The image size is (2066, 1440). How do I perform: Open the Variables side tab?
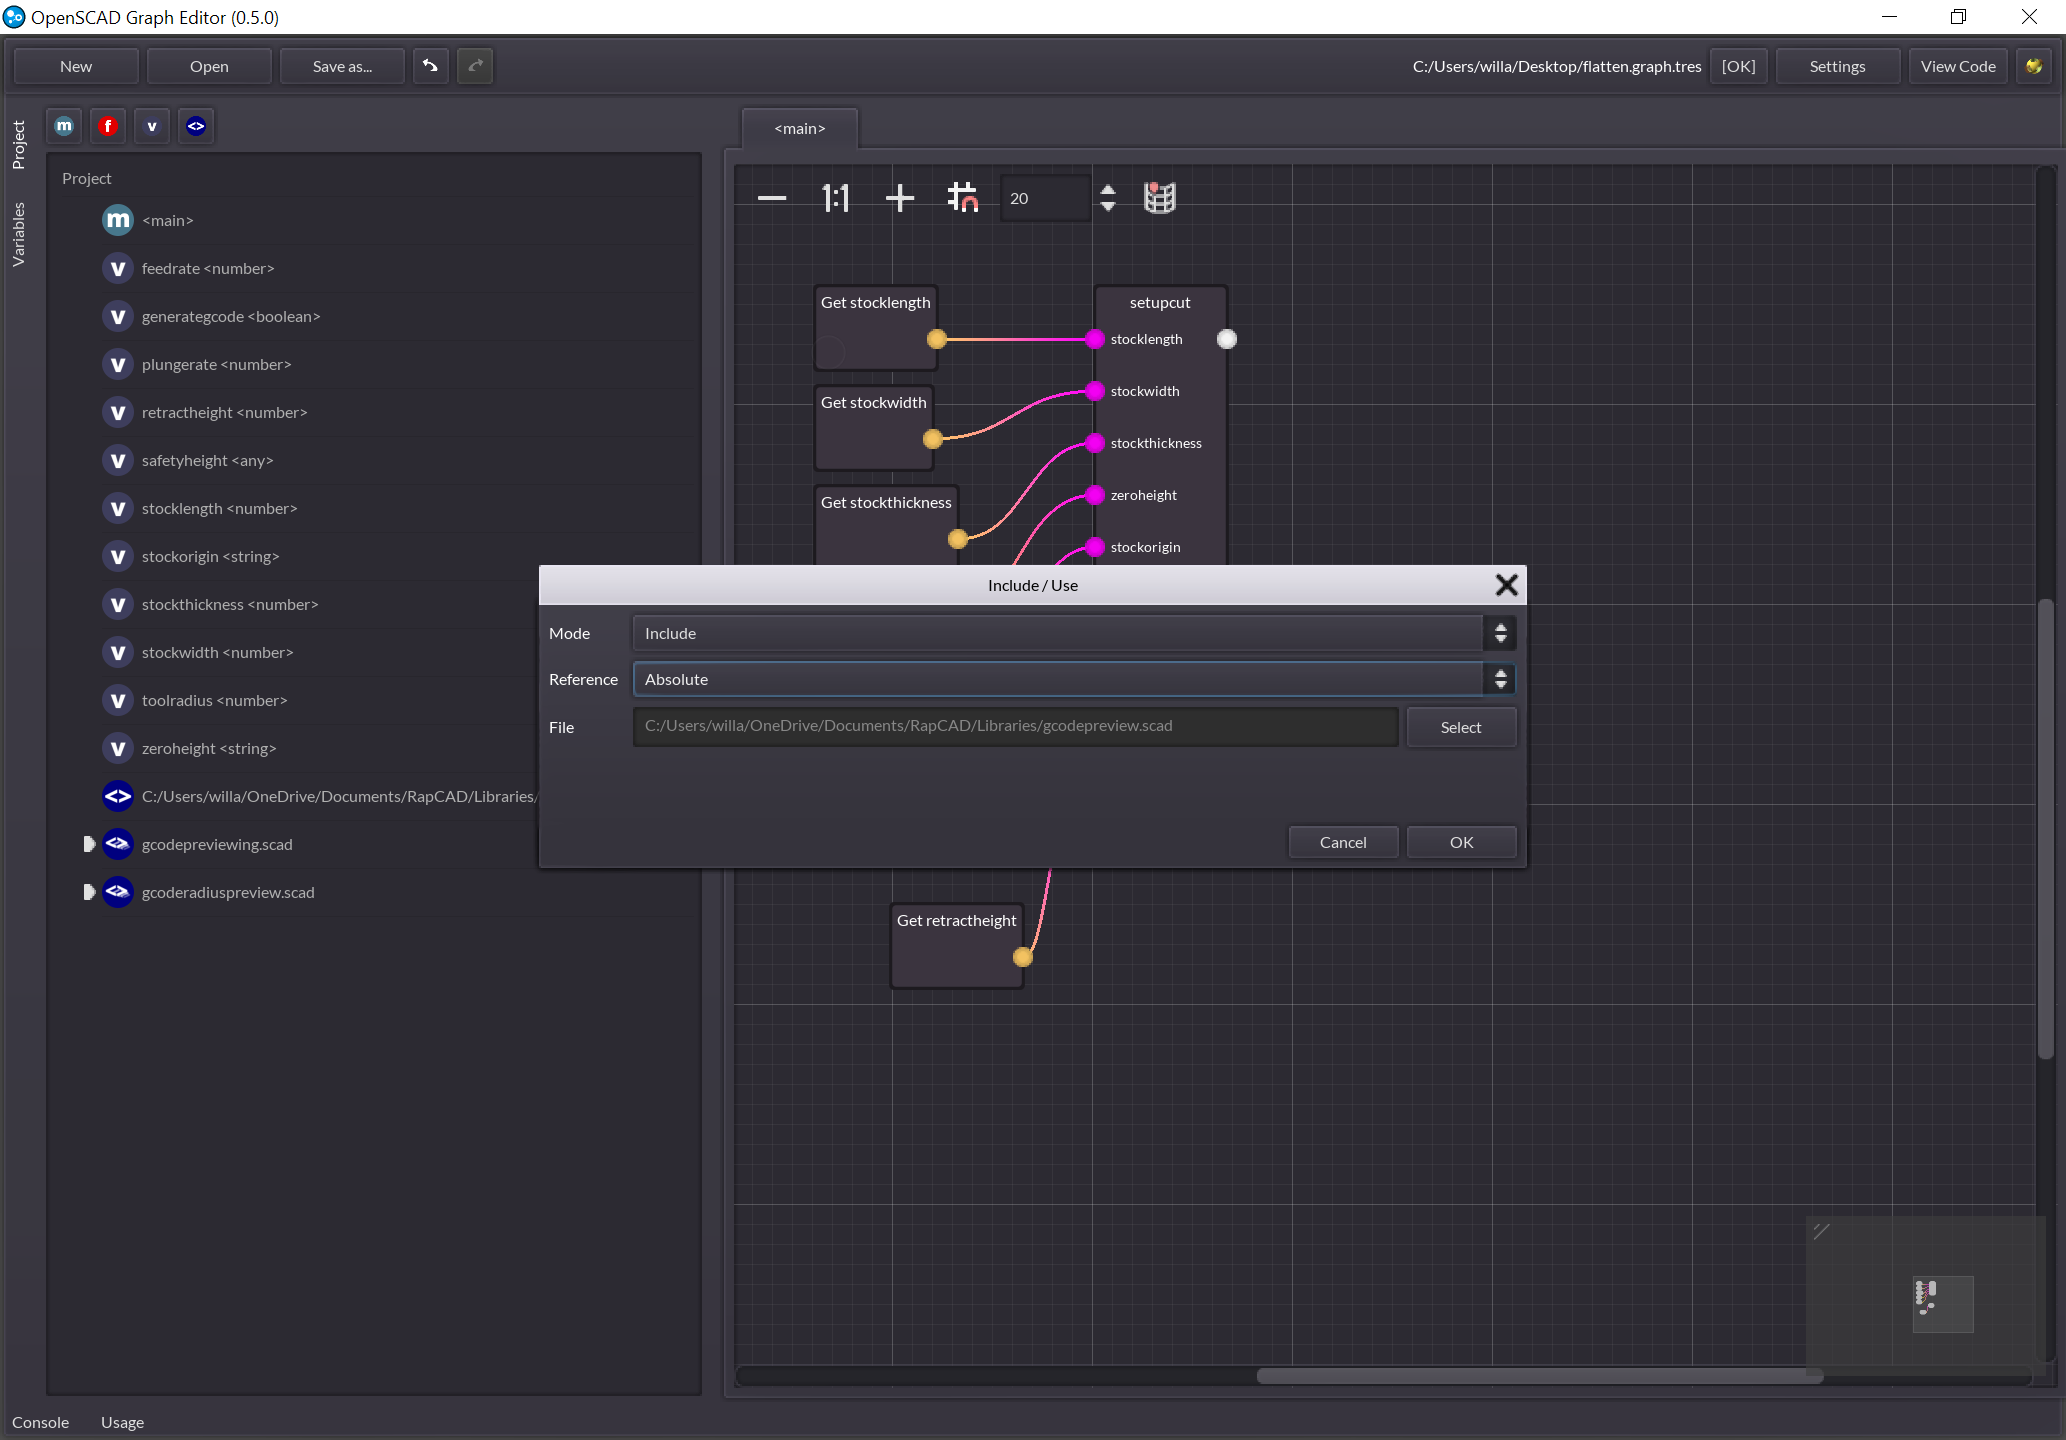pos(18,234)
